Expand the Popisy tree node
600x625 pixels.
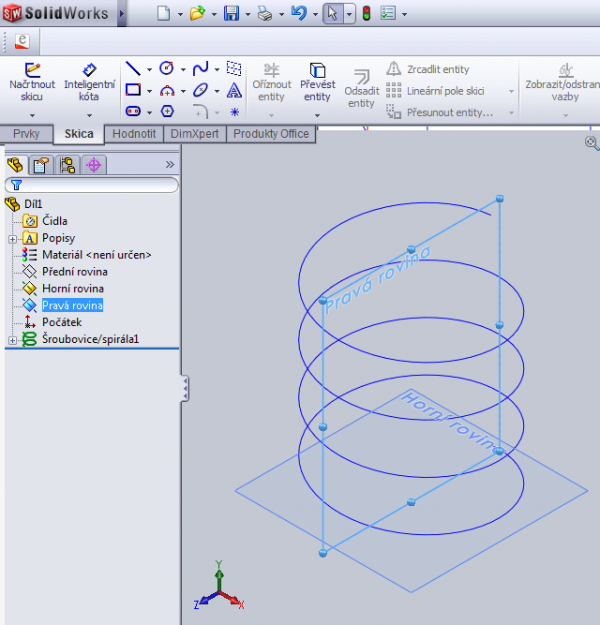[x=12, y=238]
